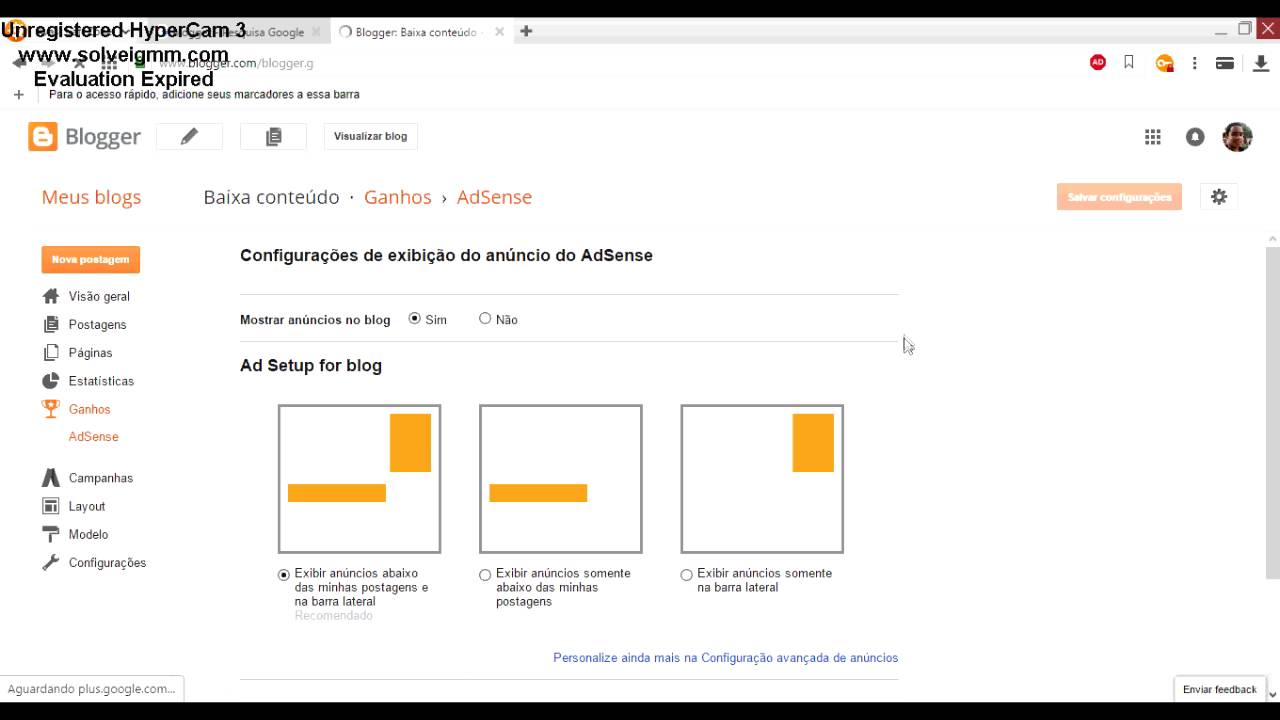1280x720 pixels.
Task: Click the sidebar-only ad layout thumbnail
Action: tap(762, 479)
